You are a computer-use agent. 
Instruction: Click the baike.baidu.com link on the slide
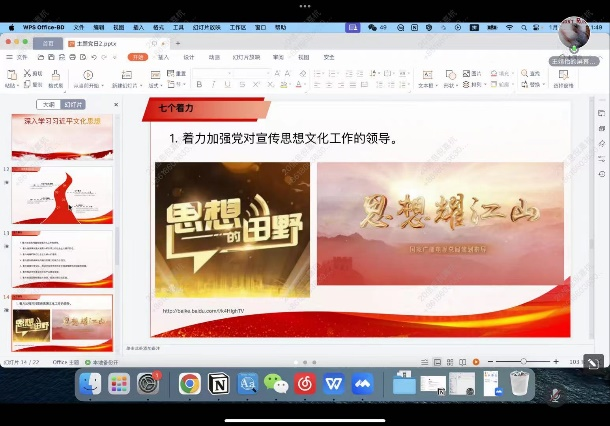tap(203, 311)
